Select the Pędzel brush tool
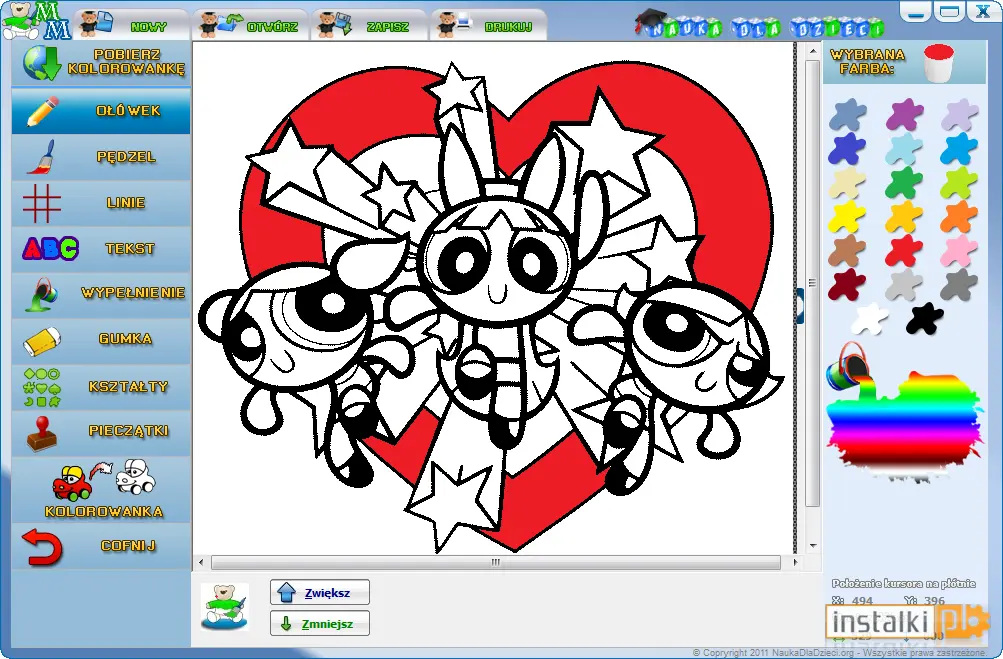 coord(101,157)
